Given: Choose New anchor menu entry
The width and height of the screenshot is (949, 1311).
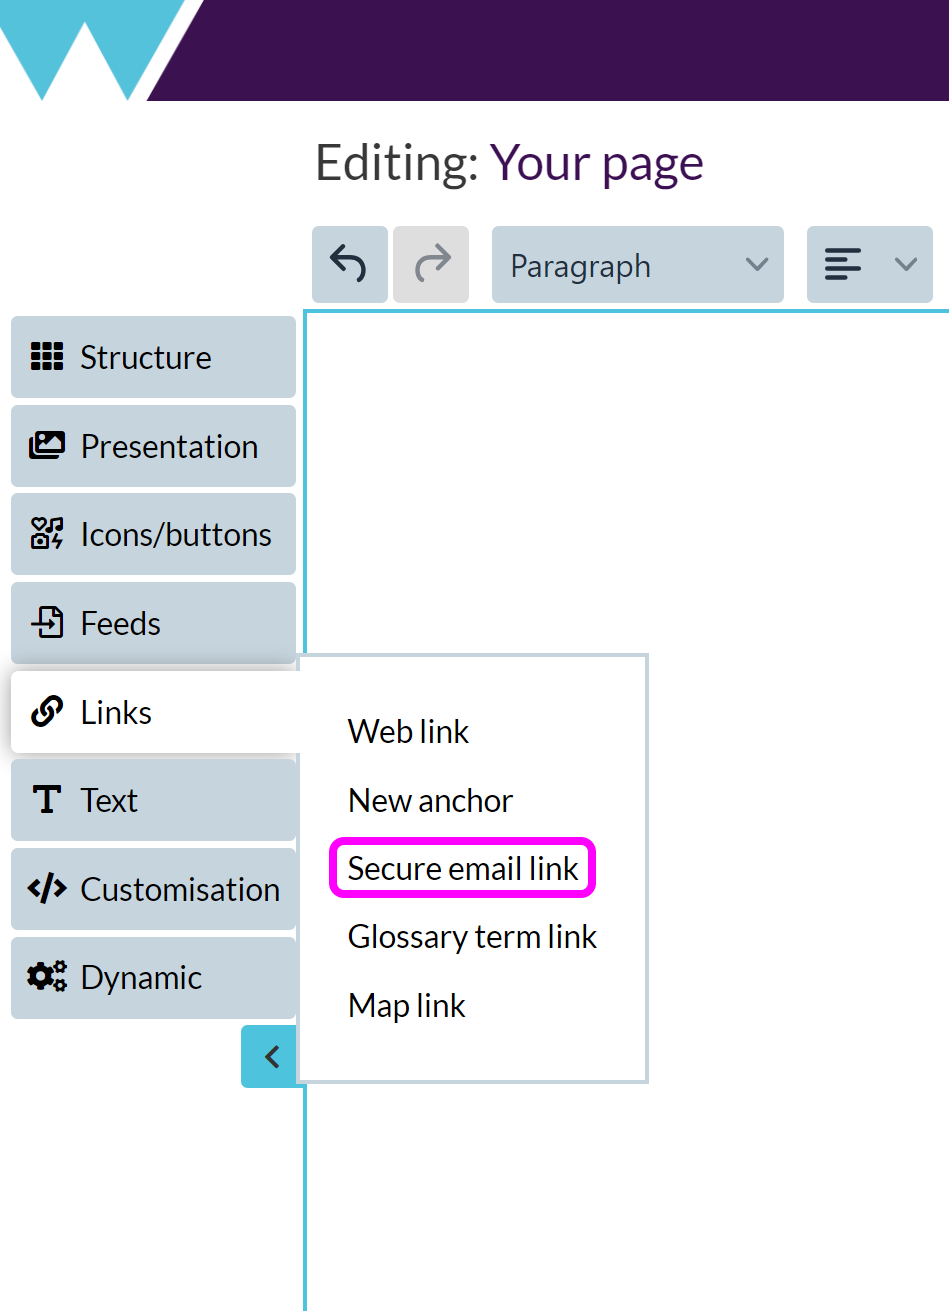Looking at the screenshot, I should [x=430, y=801].
